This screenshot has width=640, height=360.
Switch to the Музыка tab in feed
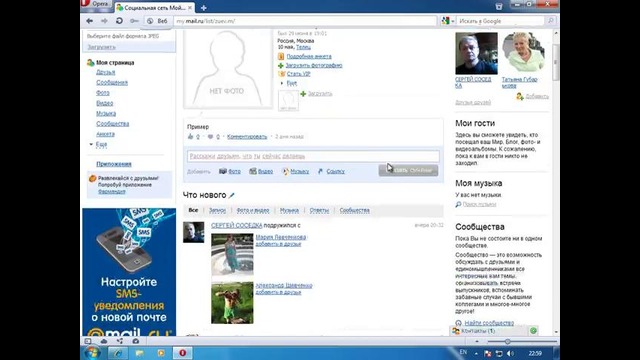click(x=289, y=210)
